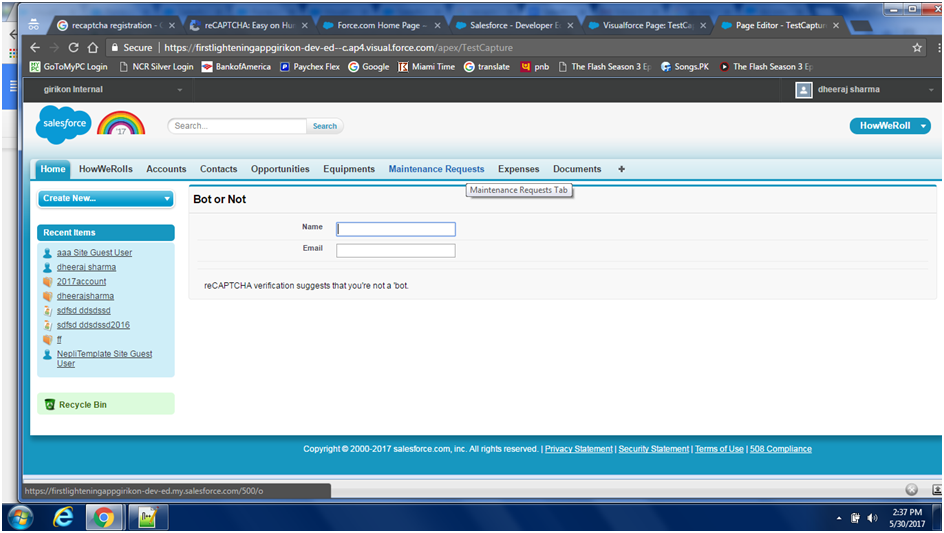Click the plus icon for all tabs

(621, 169)
